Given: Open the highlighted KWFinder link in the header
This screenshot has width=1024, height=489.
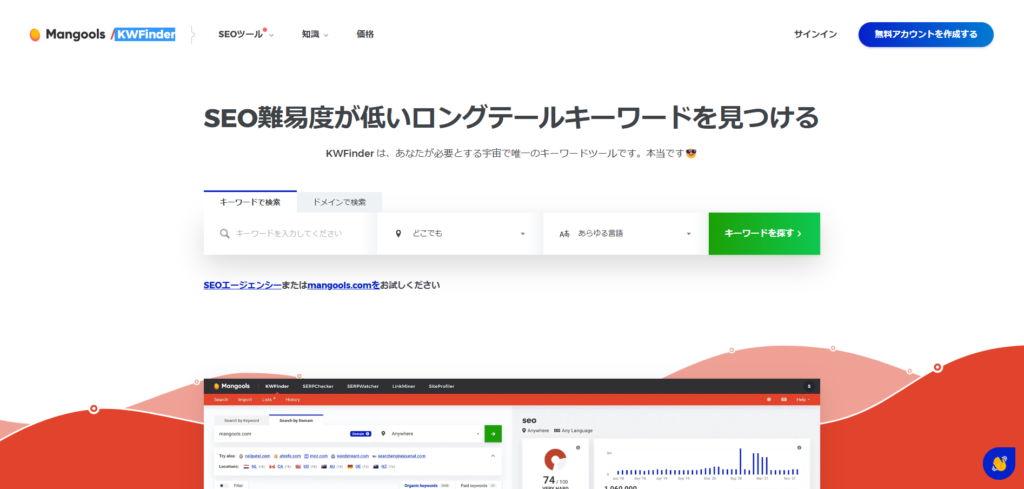Looking at the screenshot, I should click(145, 35).
